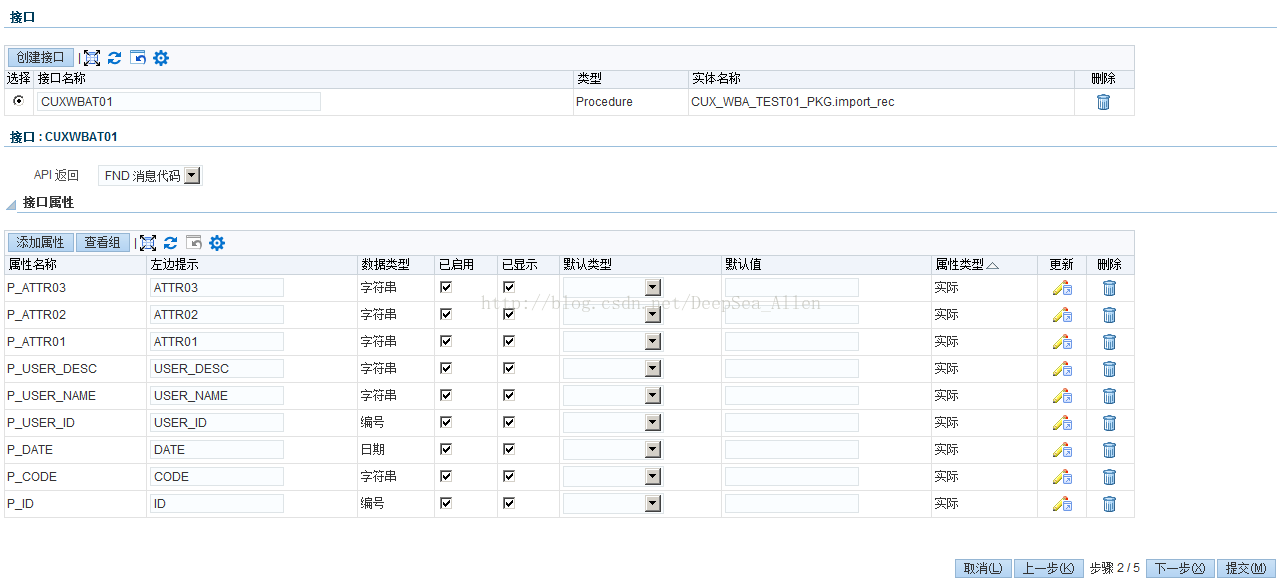Click the 取消 button
This screenshot has width=1283, height=585.
click(x=984, y=568)
